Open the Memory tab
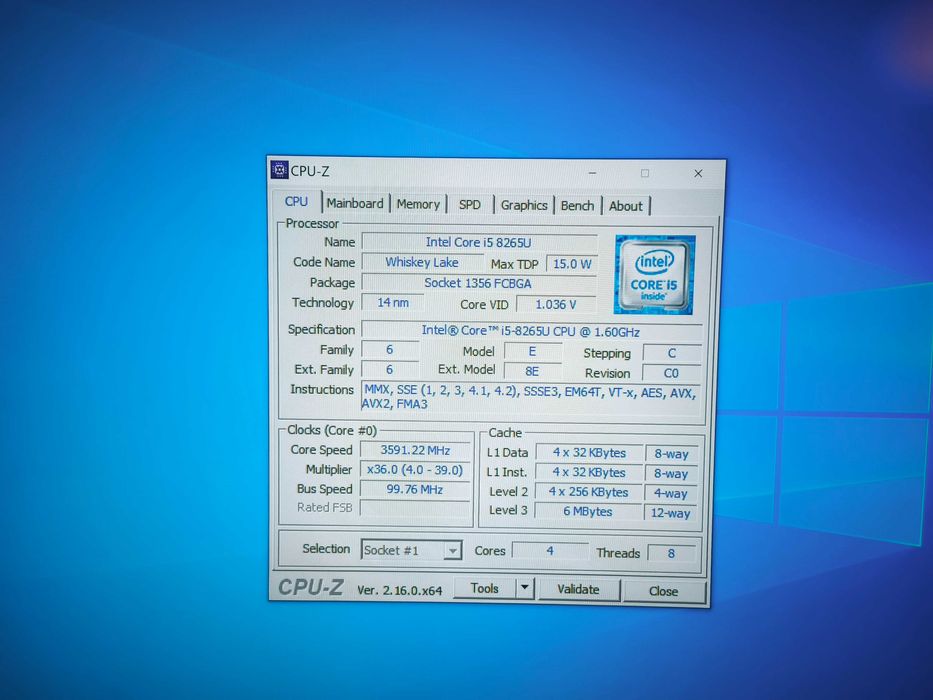Screen dimensions: 933x700 pyautogui.click(x=418, y=204)
